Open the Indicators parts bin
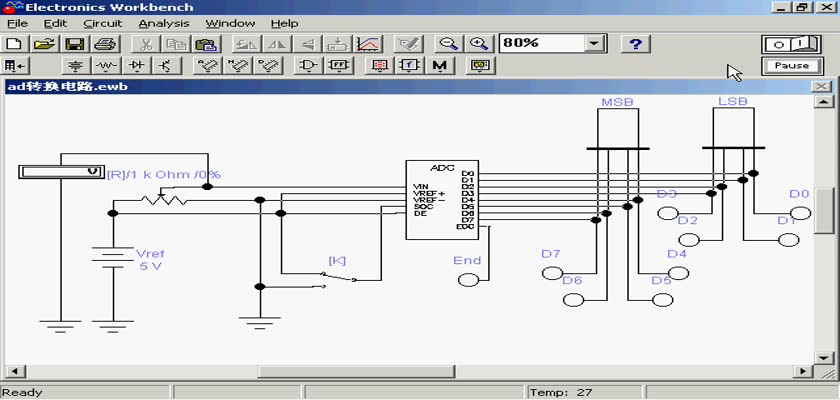840x400 pixels. tap(379, 65)
